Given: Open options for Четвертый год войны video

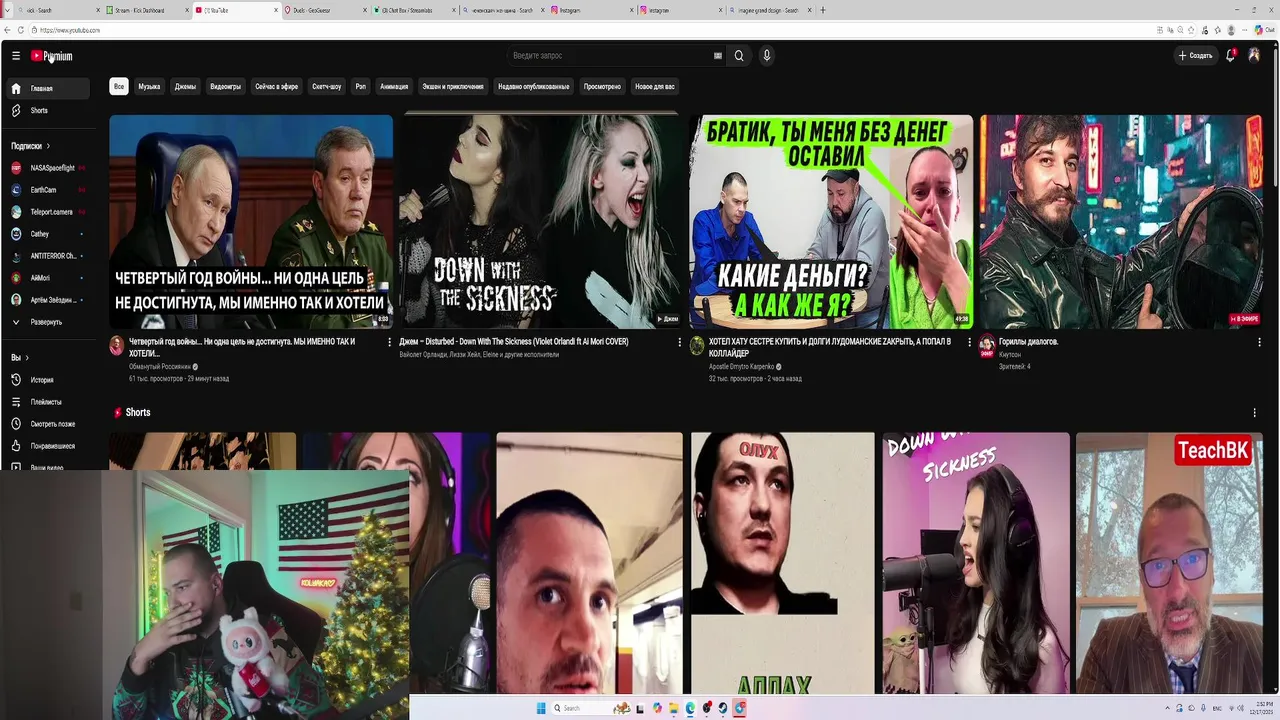Looking at the screenshot, I should coord(389,342).
